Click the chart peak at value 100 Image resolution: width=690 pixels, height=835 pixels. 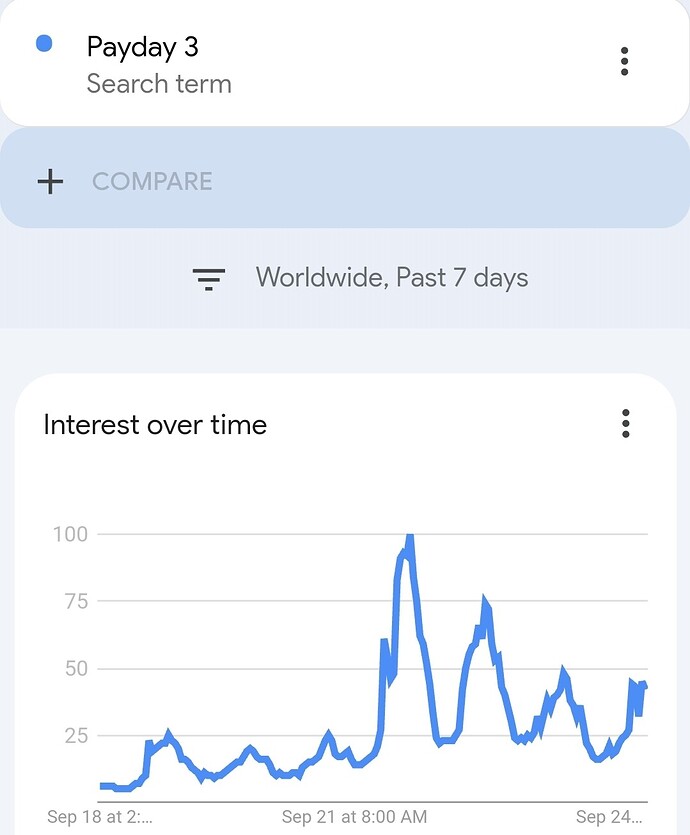click(409, 536)
